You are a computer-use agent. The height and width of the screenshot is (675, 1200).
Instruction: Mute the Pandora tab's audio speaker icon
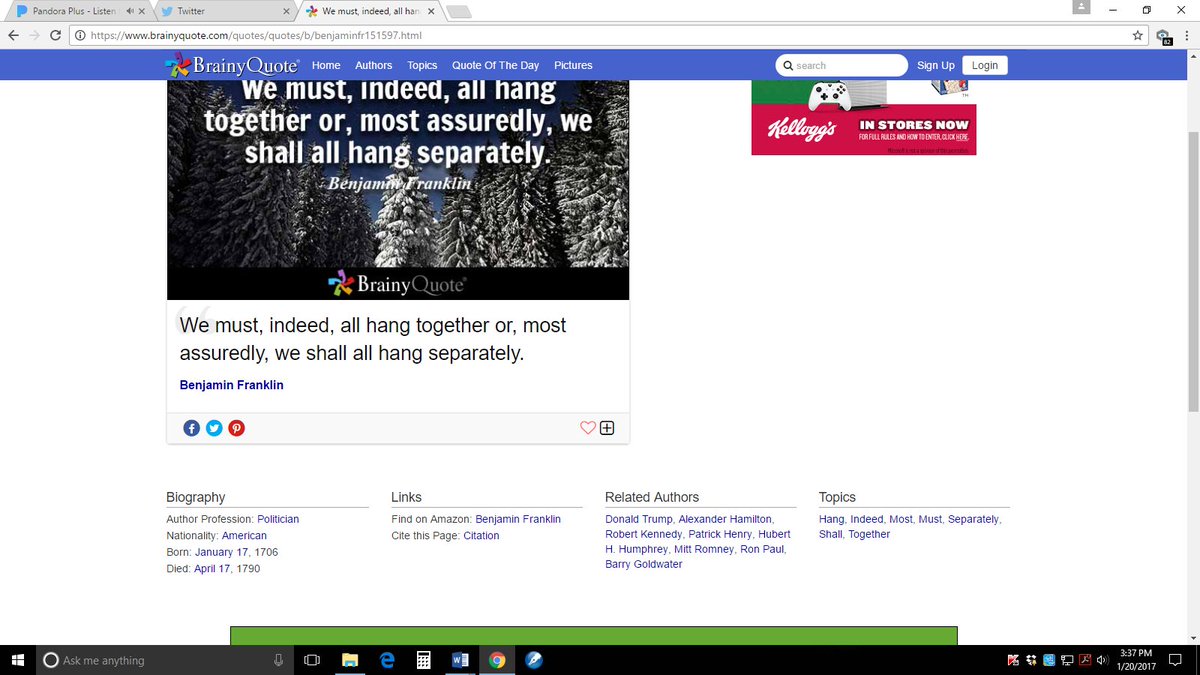(x=130, y=11)
